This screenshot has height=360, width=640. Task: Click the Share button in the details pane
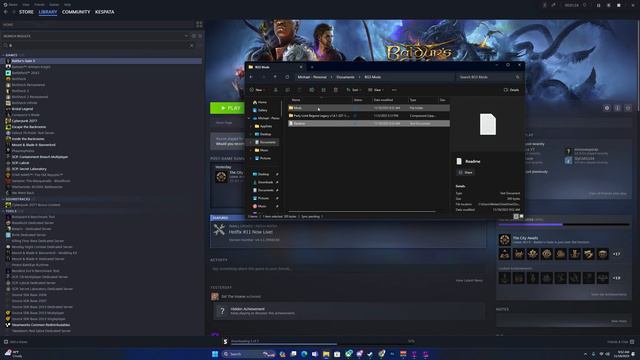coord(465,173)
